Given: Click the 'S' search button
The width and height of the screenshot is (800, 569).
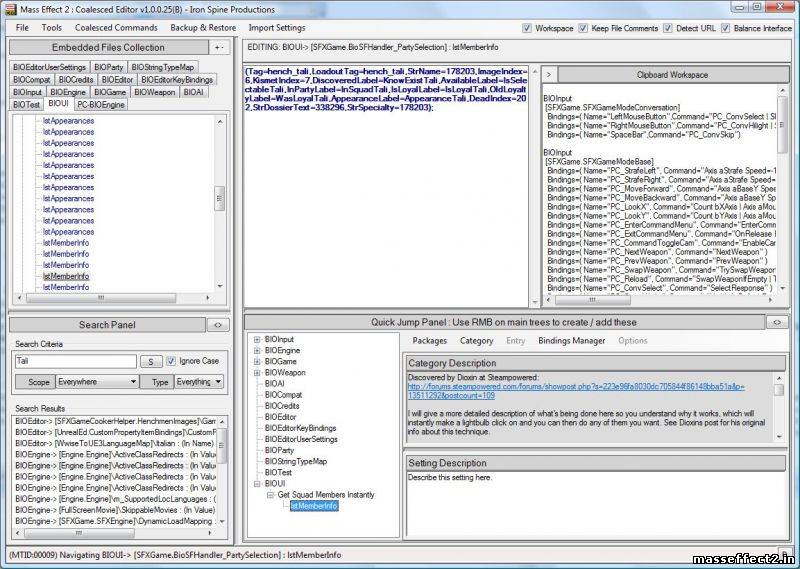Looking at the screenshot, I should point(151,361).
